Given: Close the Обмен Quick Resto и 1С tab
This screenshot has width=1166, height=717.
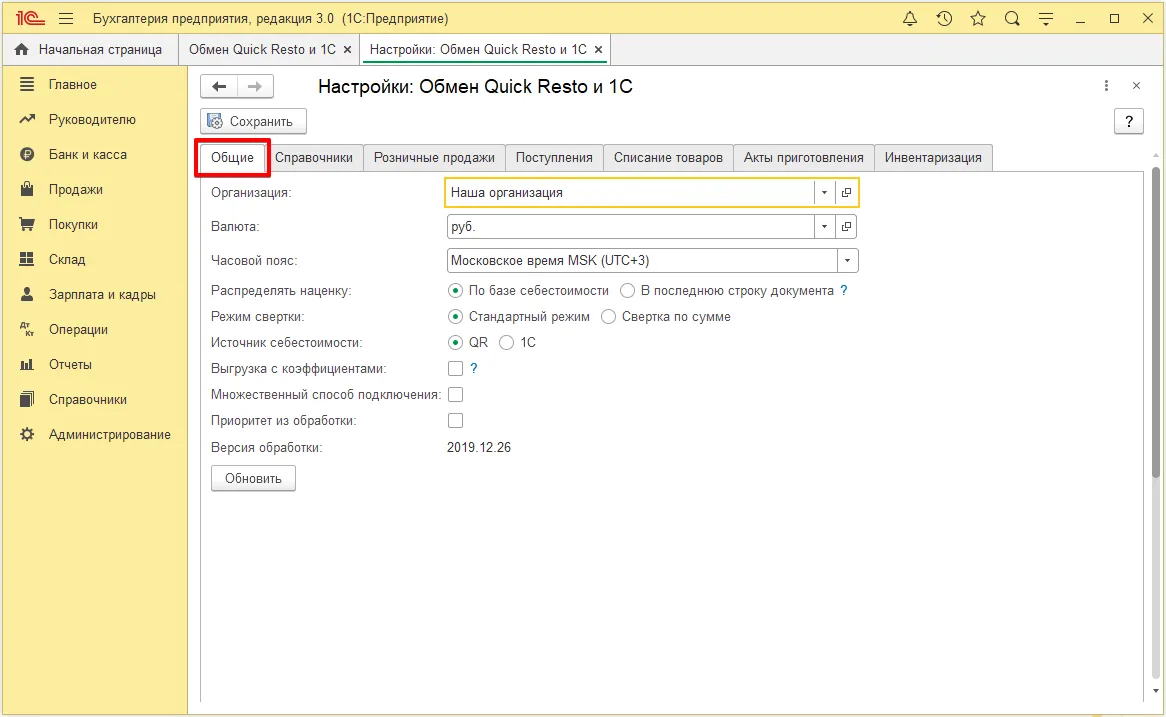Looking at the screenshot, I should tap(347, 50).
